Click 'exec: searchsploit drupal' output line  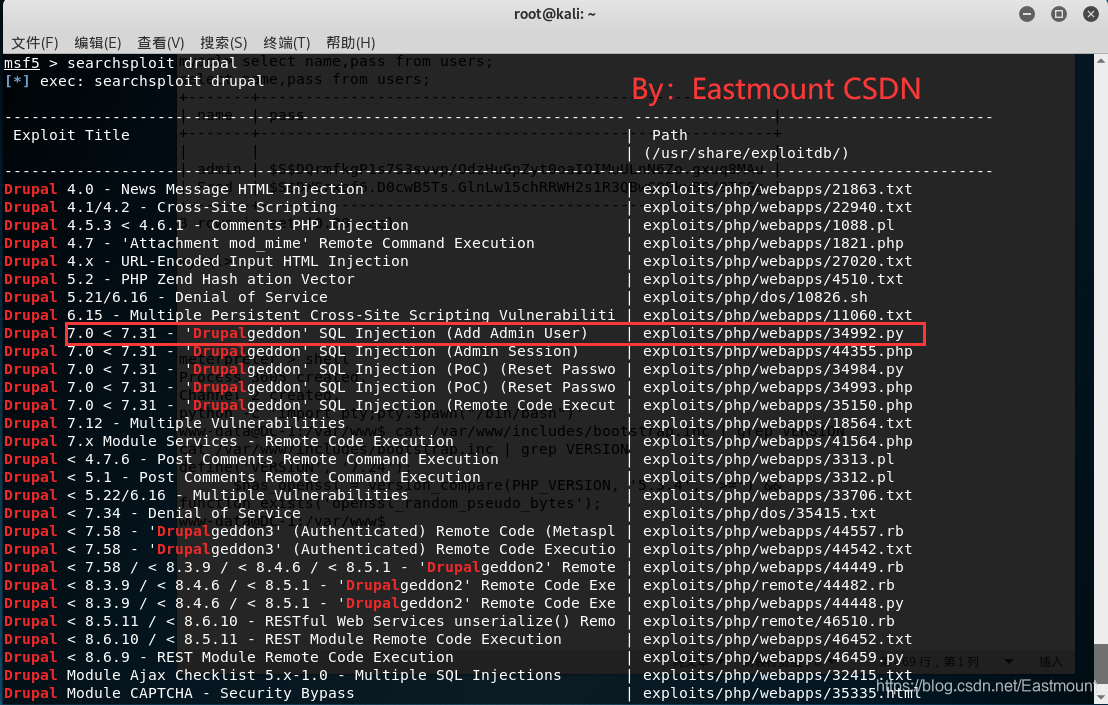[x=134, y=81]
